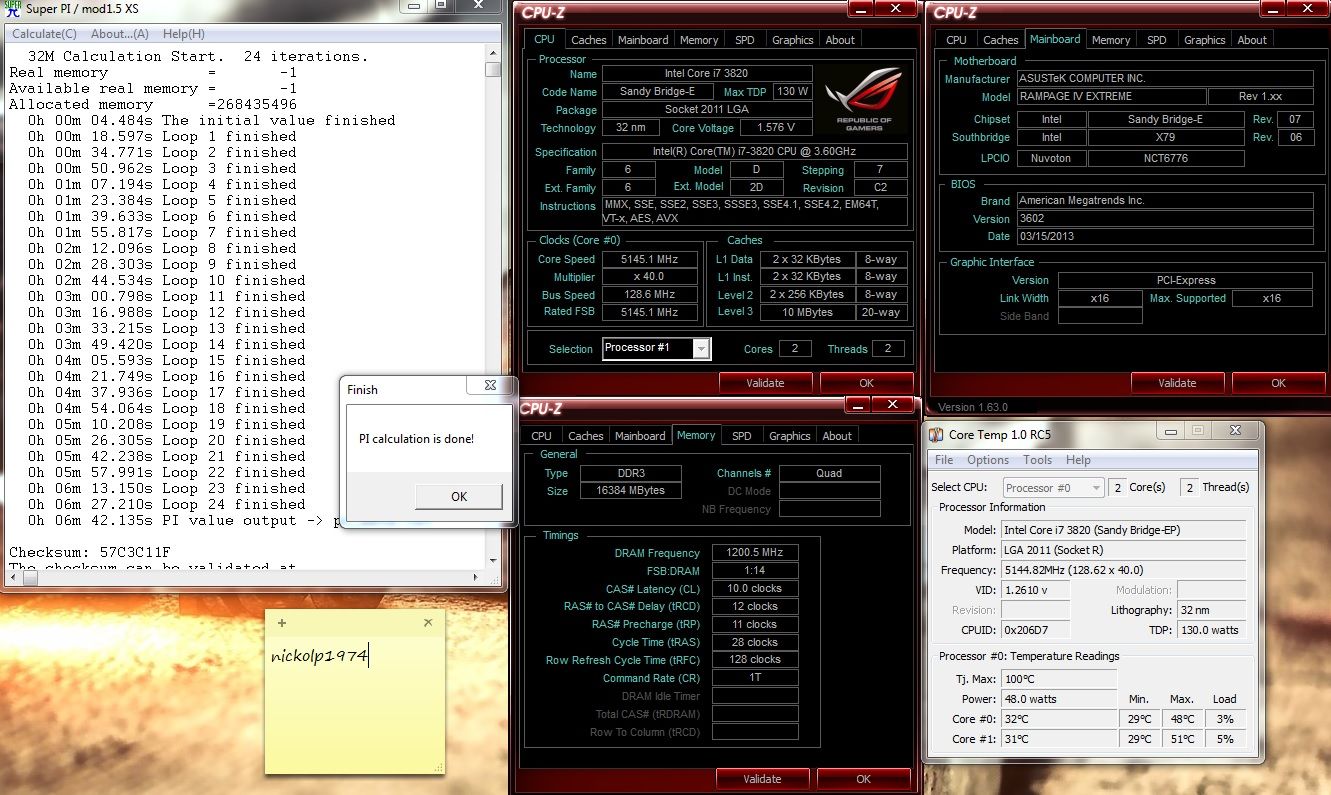The height and width of the screenshot is (795, 1331).
Task: Click the Bus Speed 128.6 MHz field
Action: coord(650,295)
